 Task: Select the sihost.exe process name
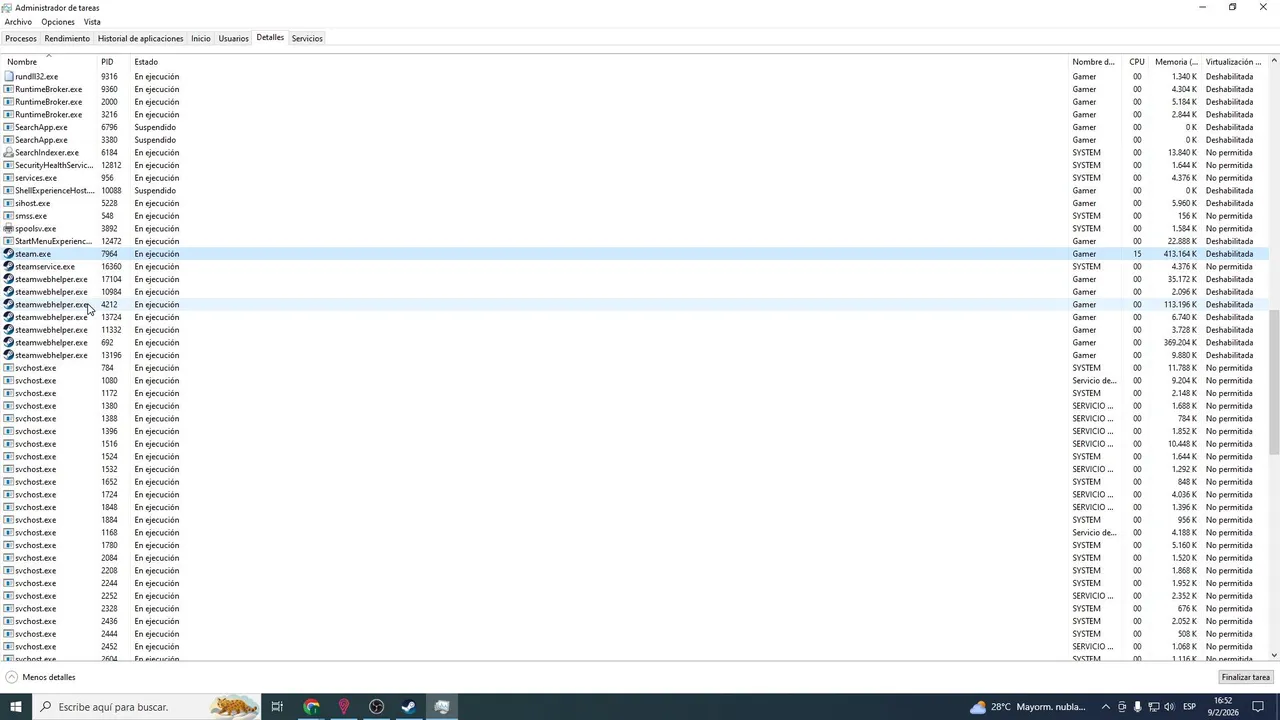coord(32,203)
